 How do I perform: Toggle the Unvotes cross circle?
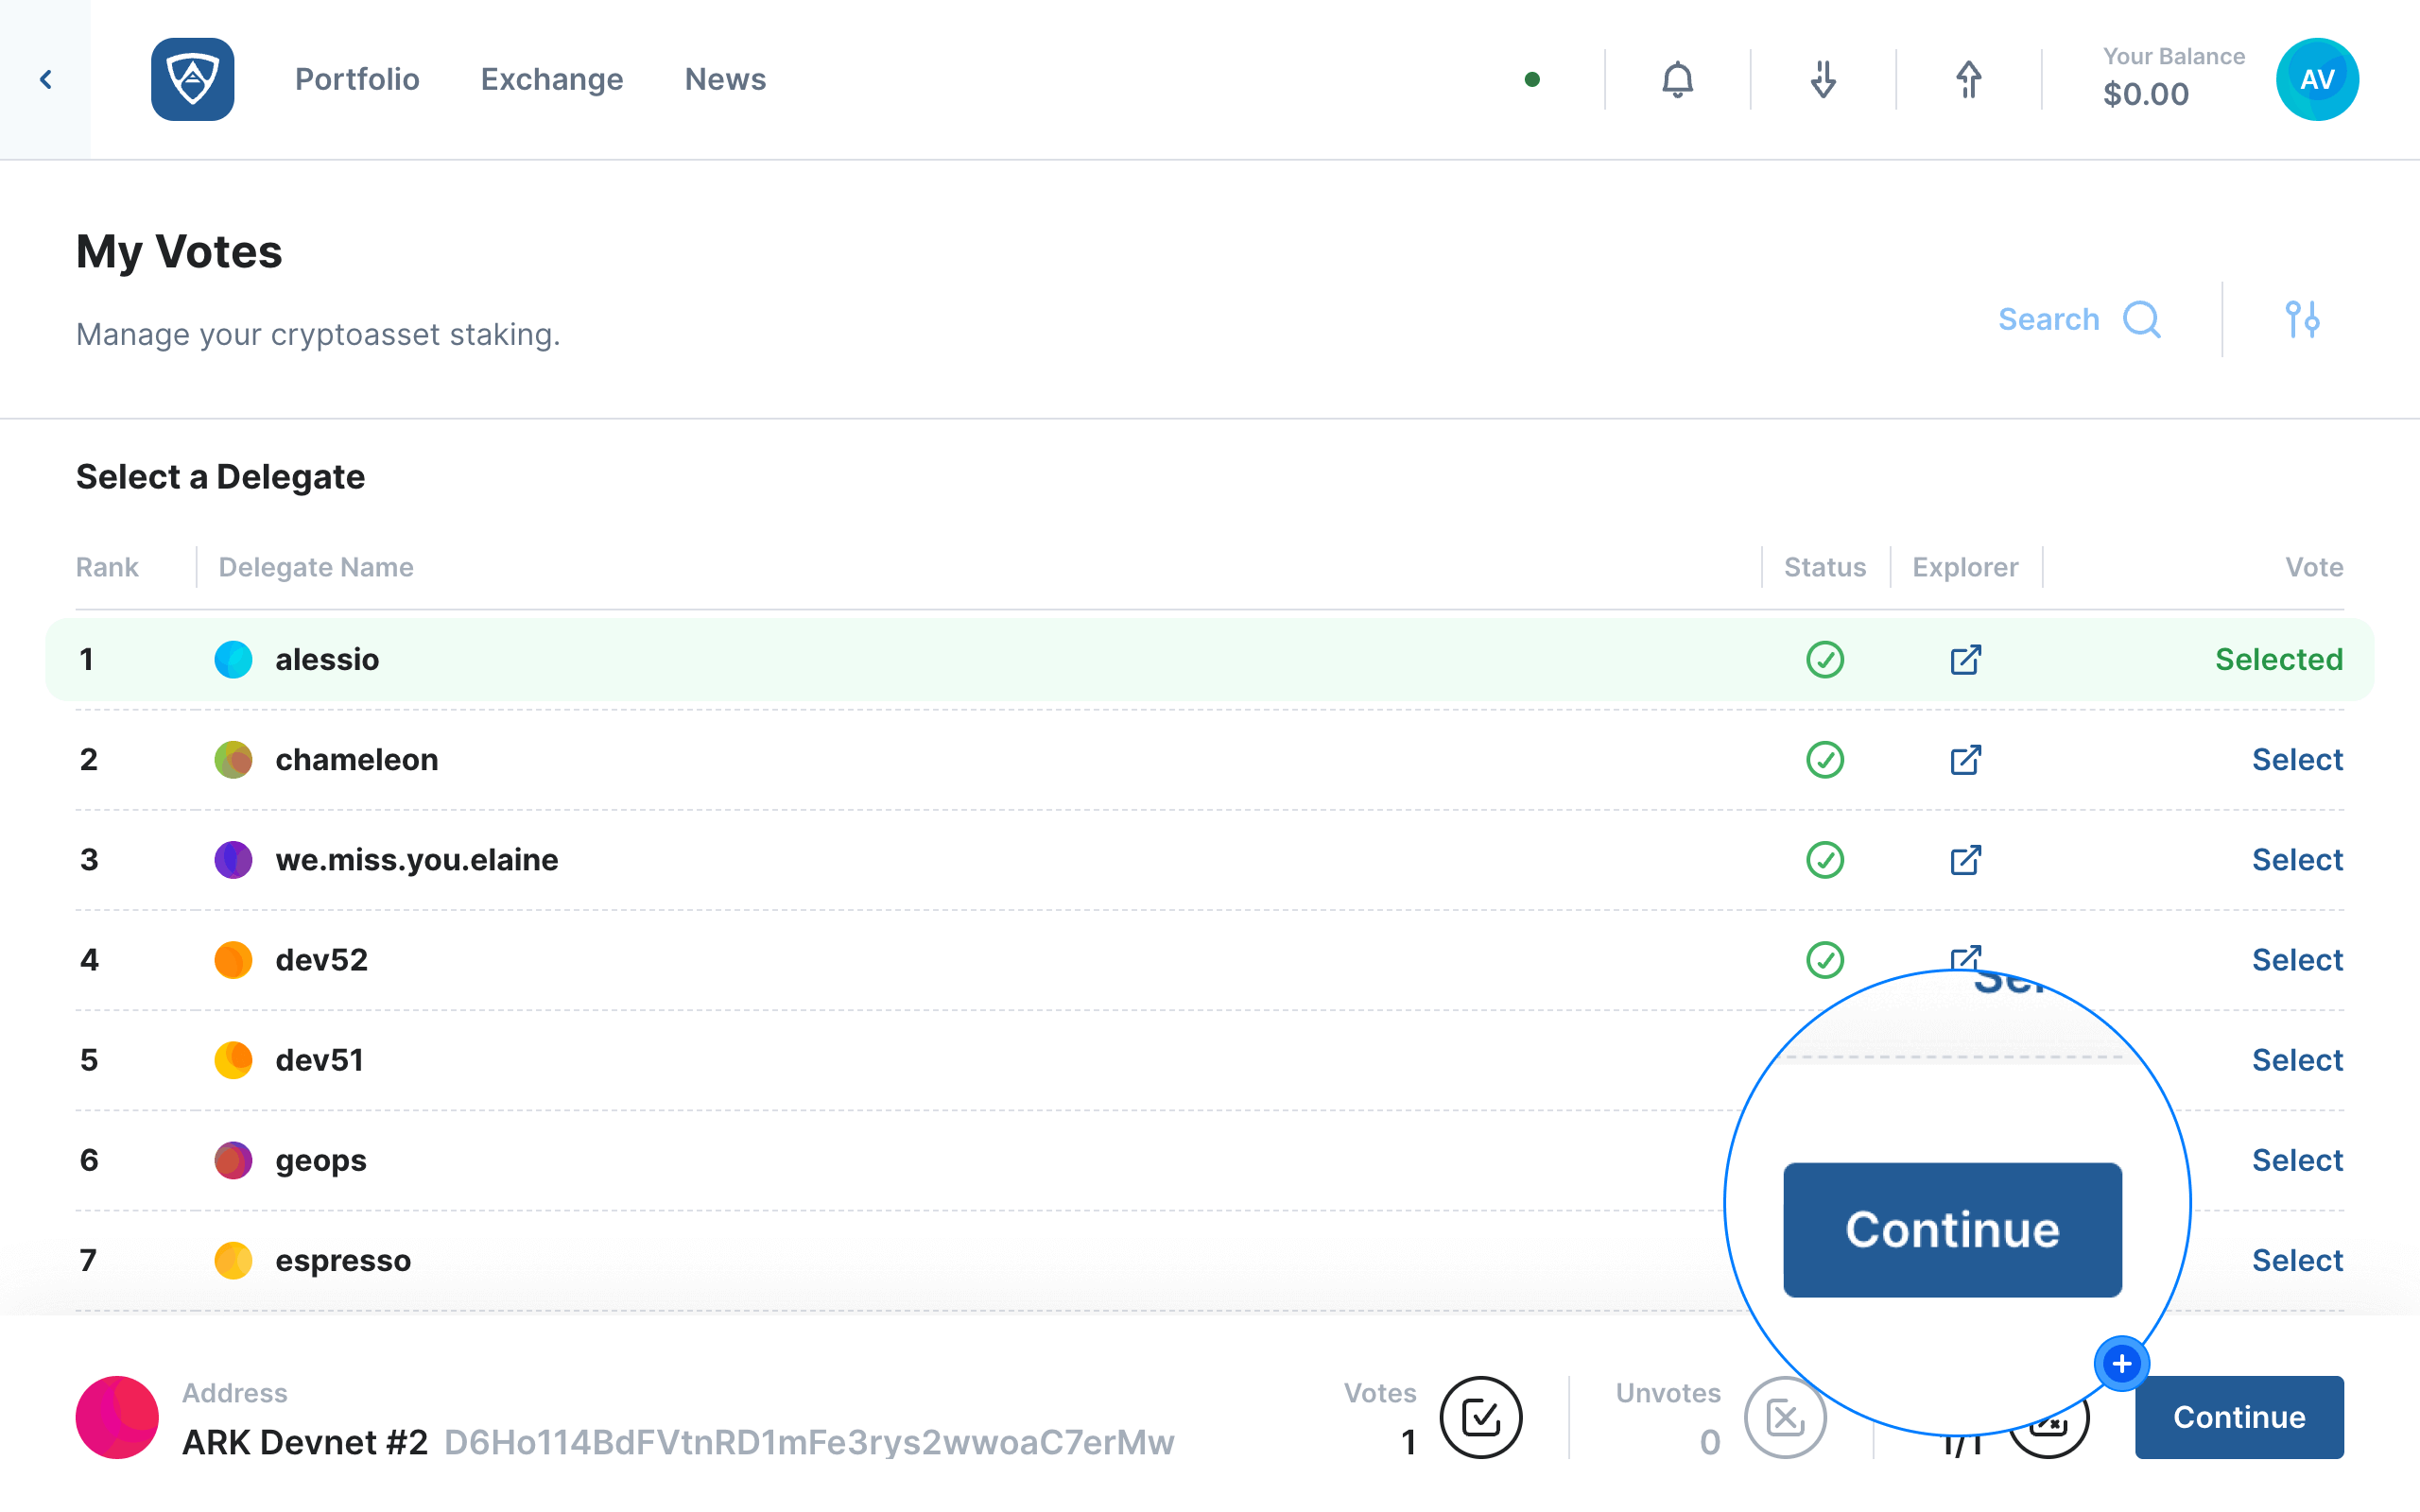point(1784,1417)
